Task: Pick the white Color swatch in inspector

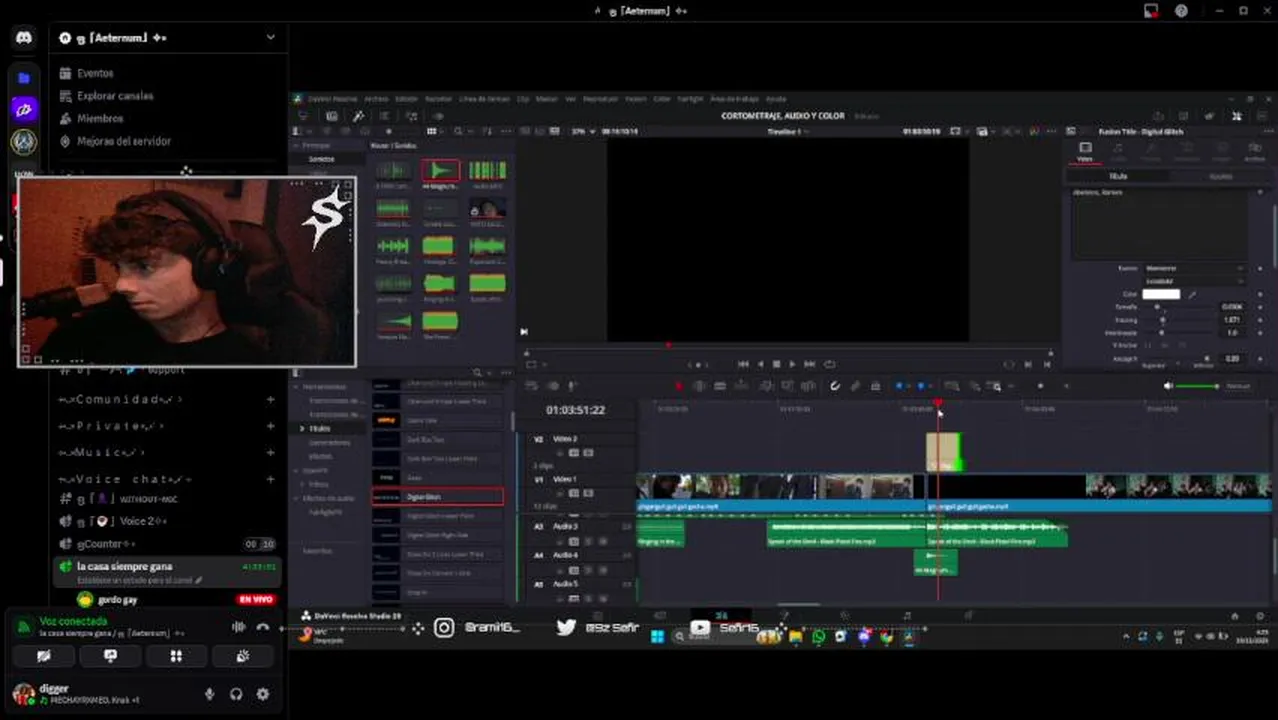Action: point(1161,294)
